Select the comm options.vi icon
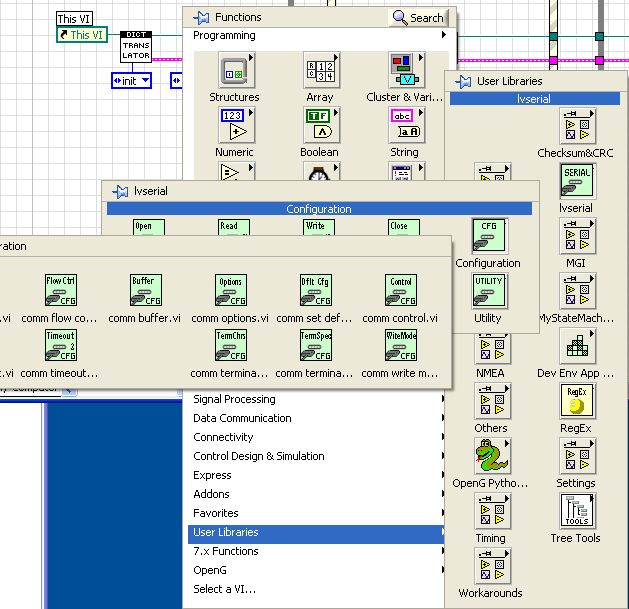The height and width of the screenshot is (609, 629). point(231,290)
